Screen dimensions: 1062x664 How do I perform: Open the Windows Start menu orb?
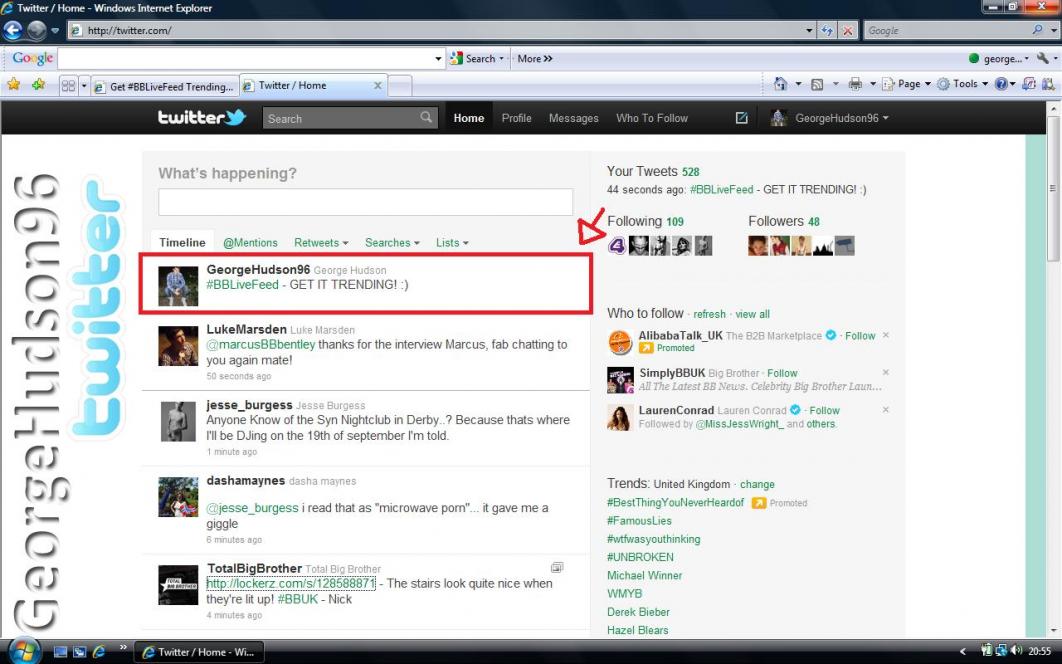[x=23, y=651]
